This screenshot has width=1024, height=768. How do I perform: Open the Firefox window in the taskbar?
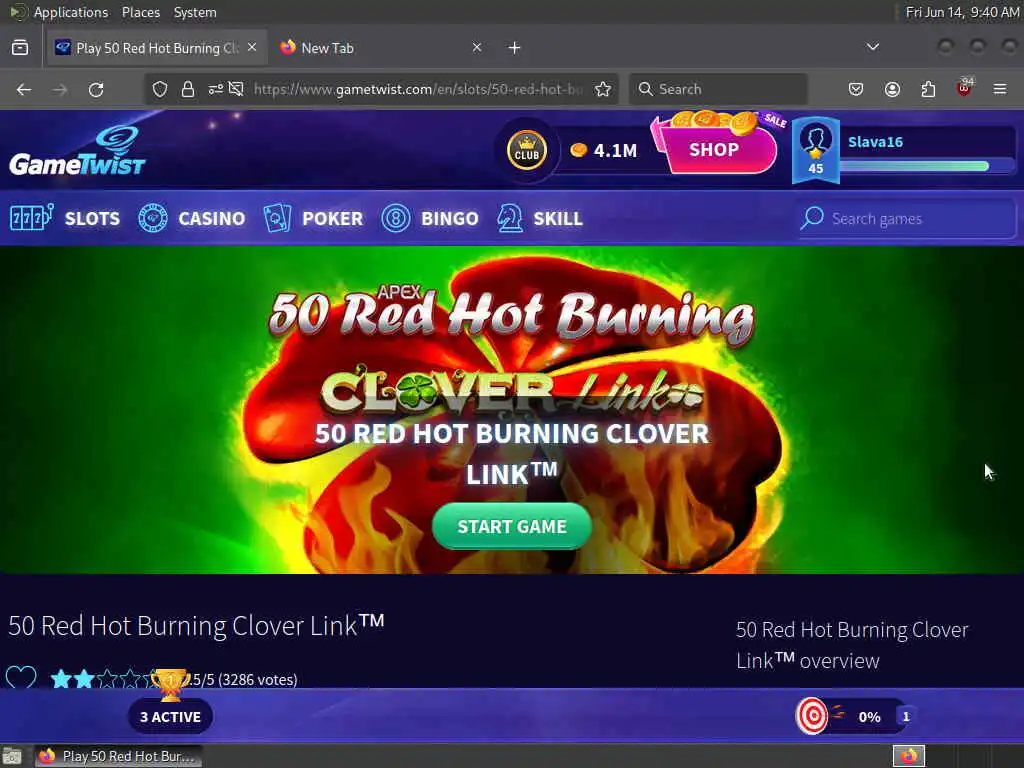(x=118, y=756)
